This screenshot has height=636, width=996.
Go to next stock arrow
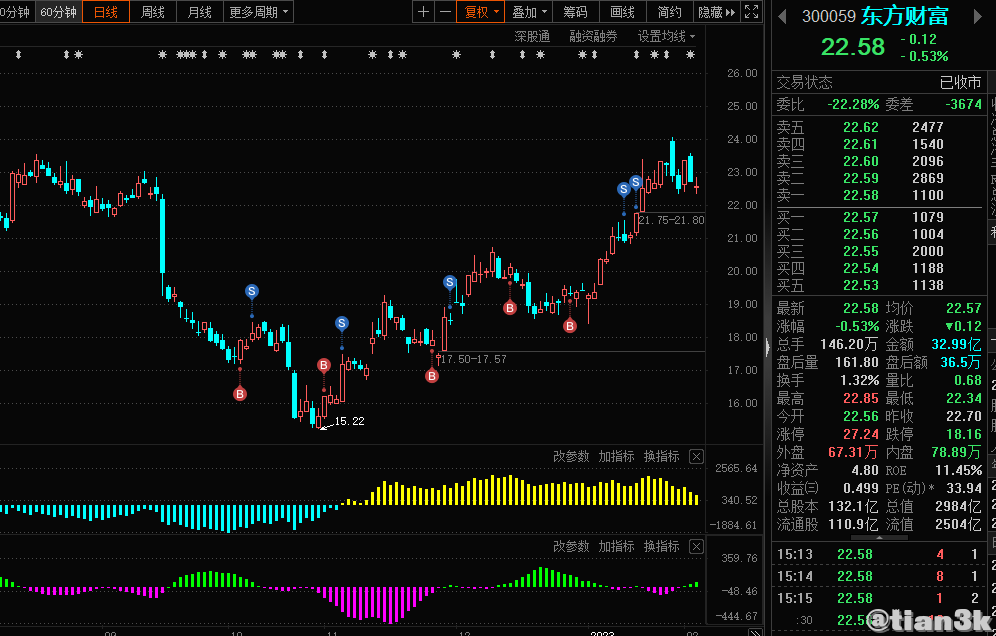[x=977, y=17]
